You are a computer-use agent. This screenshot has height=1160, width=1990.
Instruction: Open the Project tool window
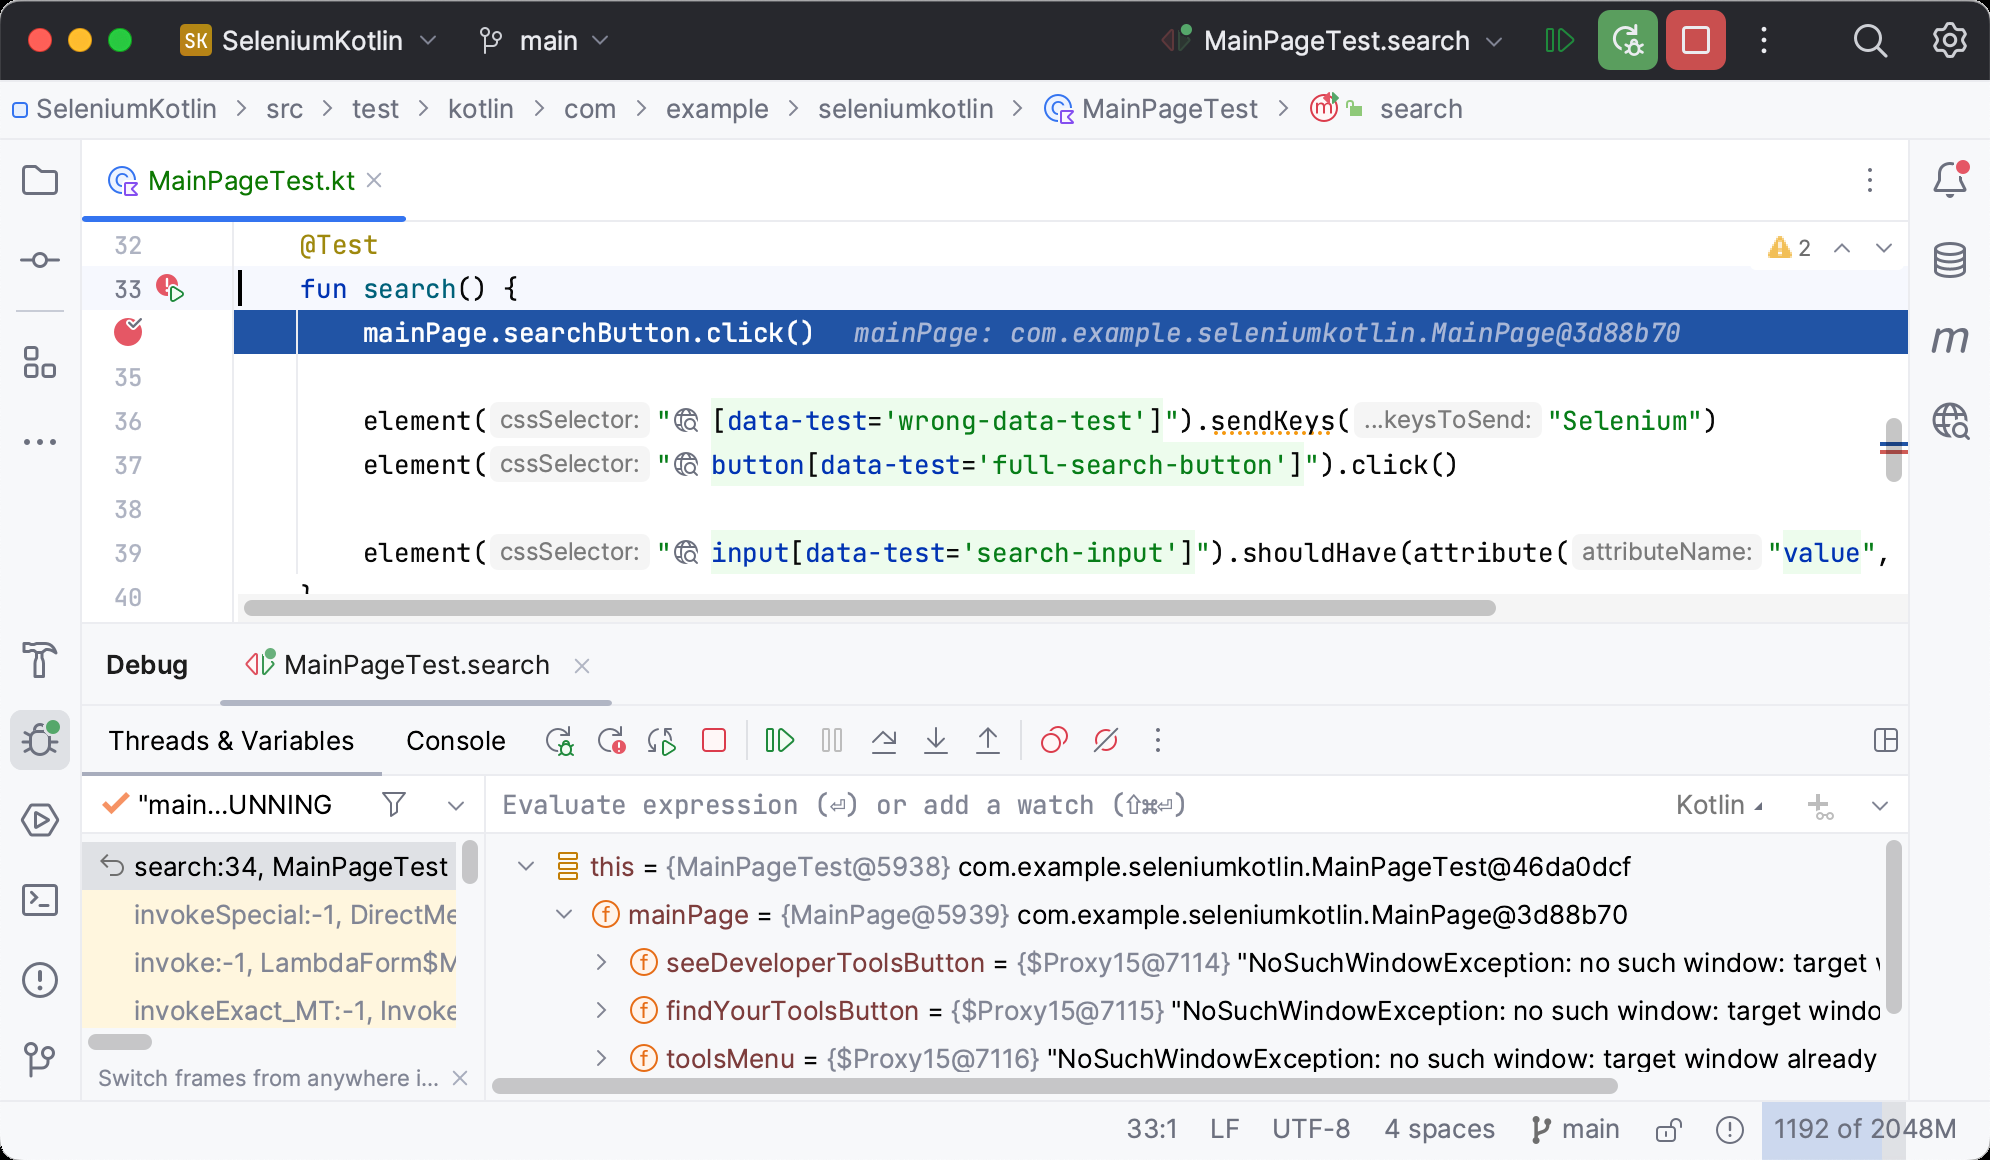coord(39,180)
